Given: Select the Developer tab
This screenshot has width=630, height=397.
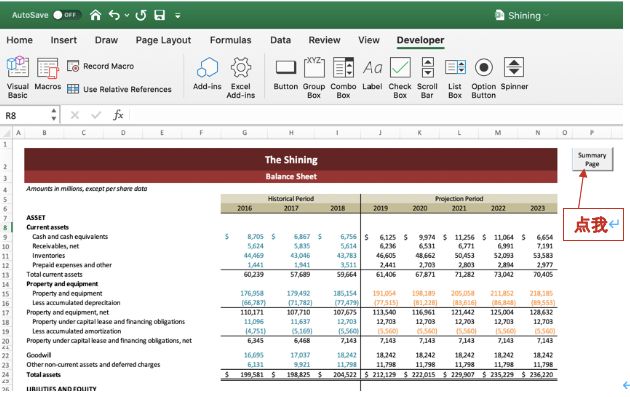Looking at the screenshot, I should [x=420, y=40].
